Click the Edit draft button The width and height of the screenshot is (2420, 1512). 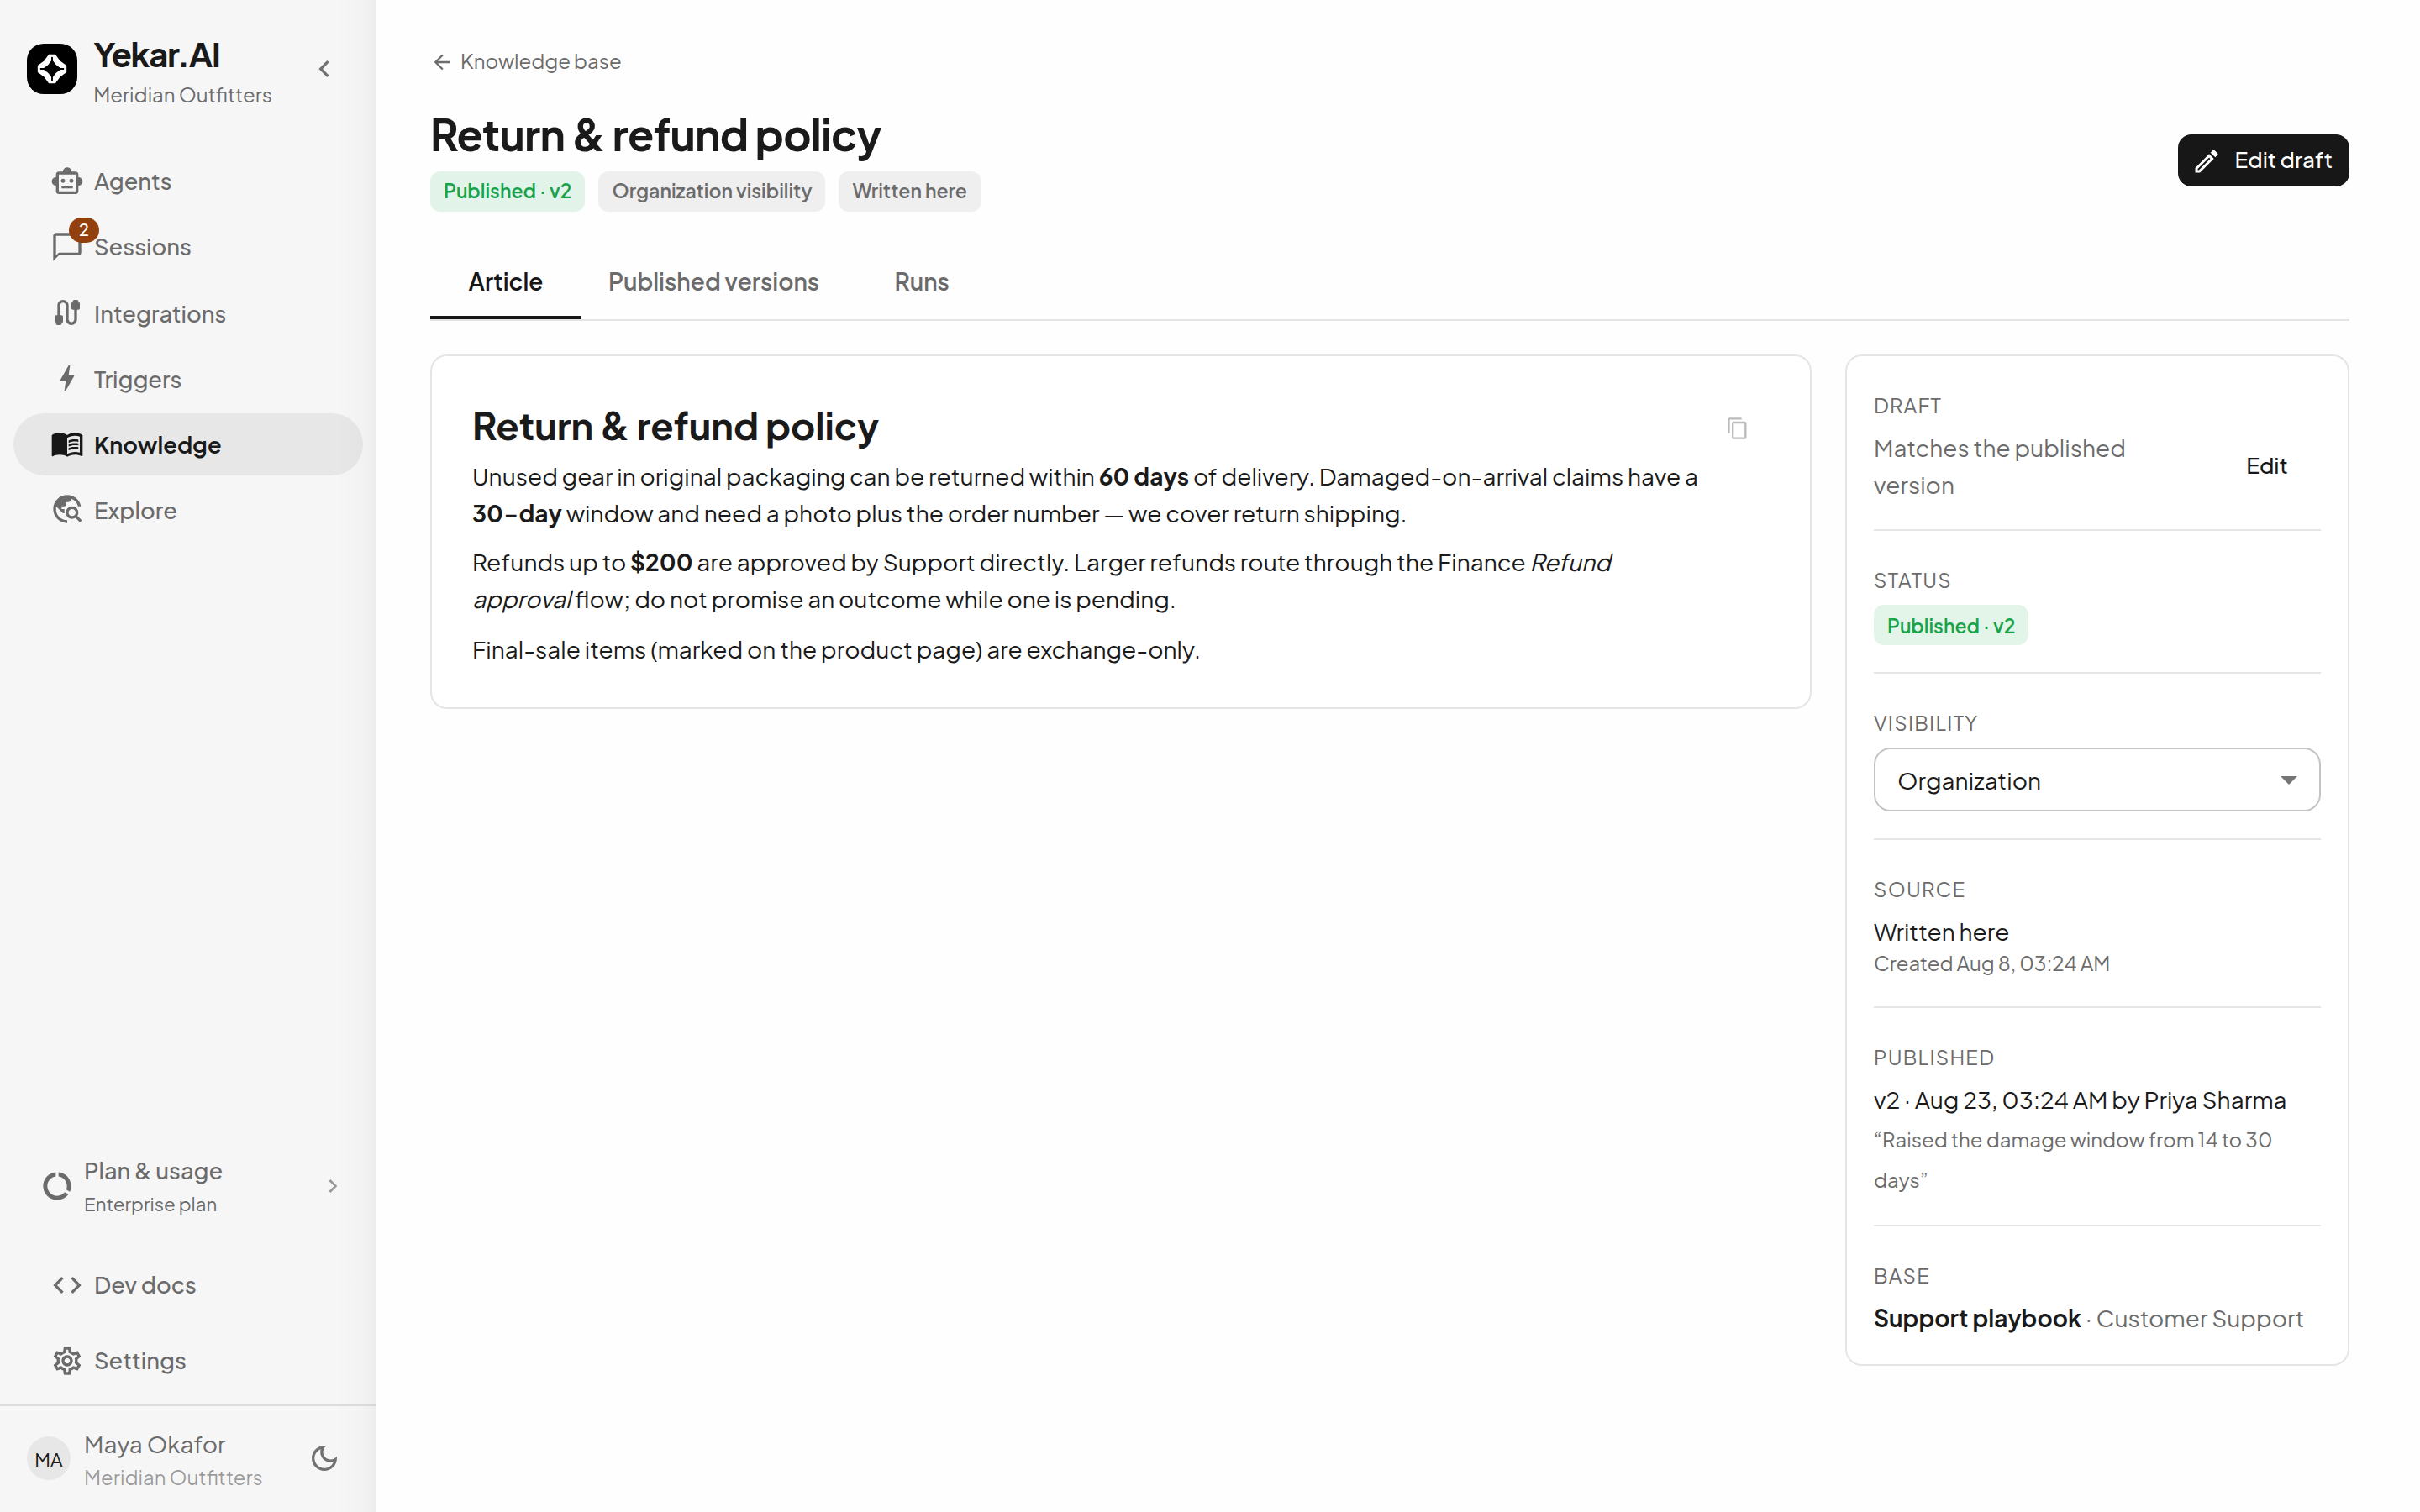click(2263, 160)
